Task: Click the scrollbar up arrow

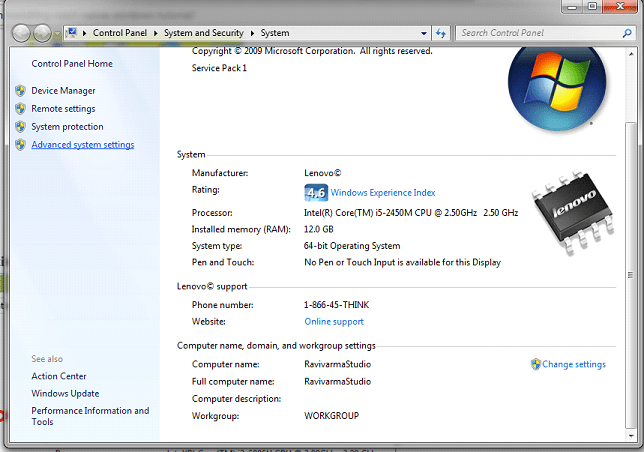Action: tap(631, 54)
